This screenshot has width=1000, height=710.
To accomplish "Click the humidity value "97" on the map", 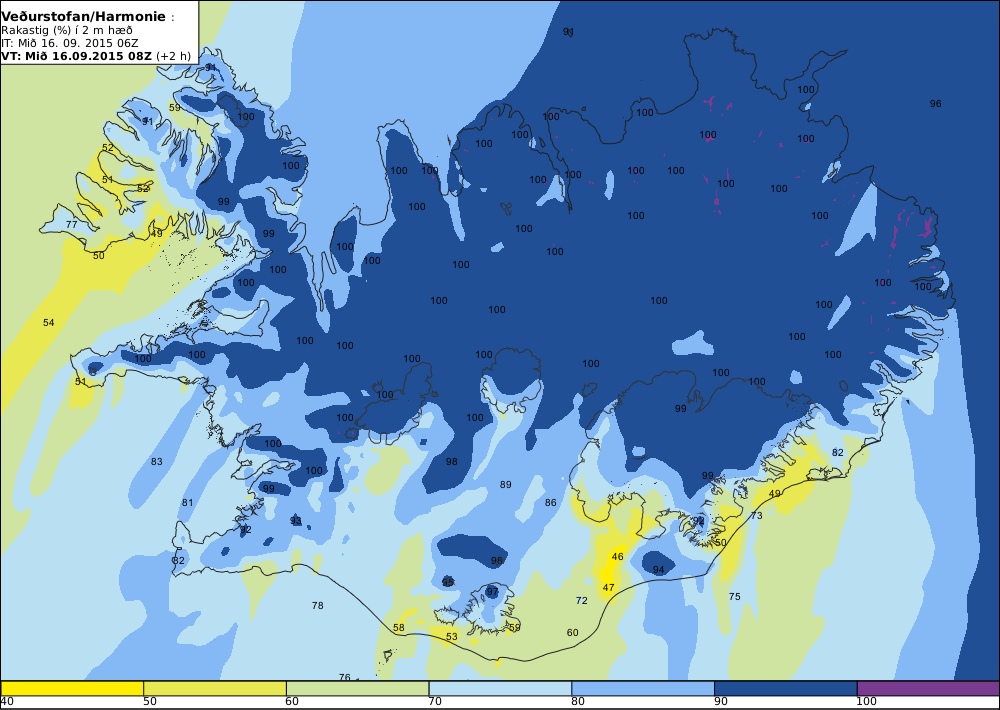I will [492, 591].
